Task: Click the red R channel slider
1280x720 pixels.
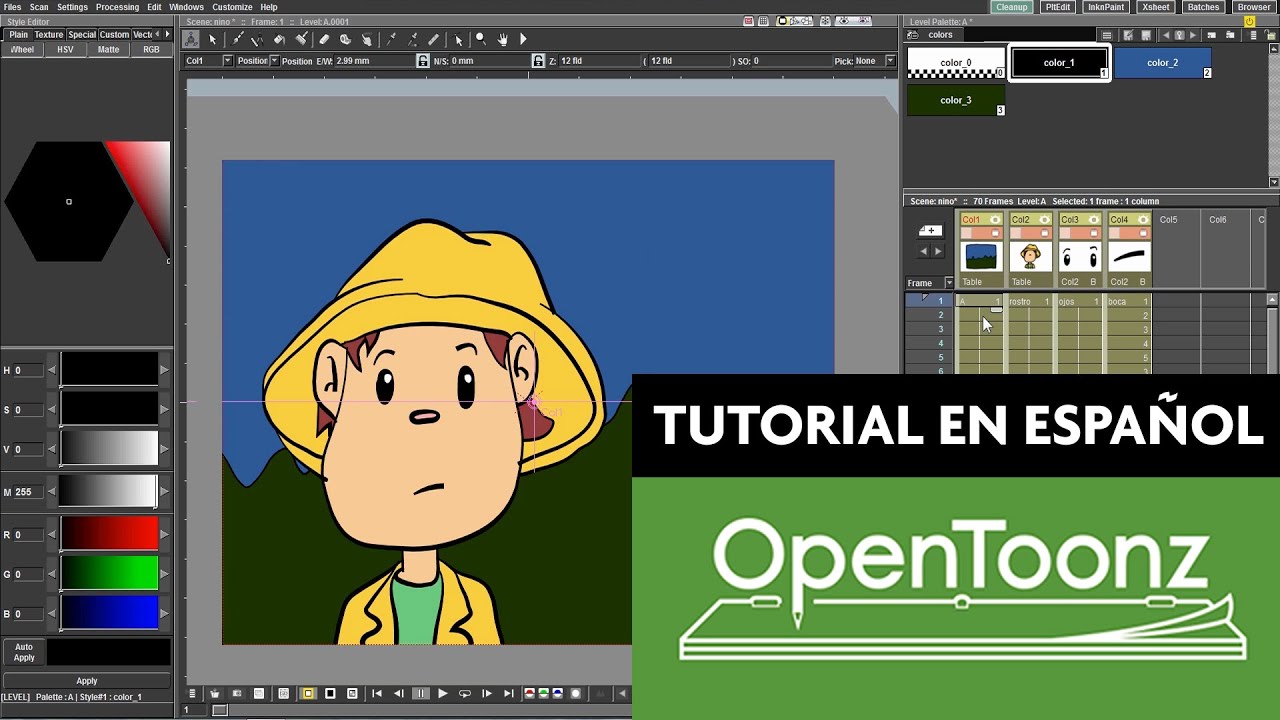Action: click(x=109, y=534)
